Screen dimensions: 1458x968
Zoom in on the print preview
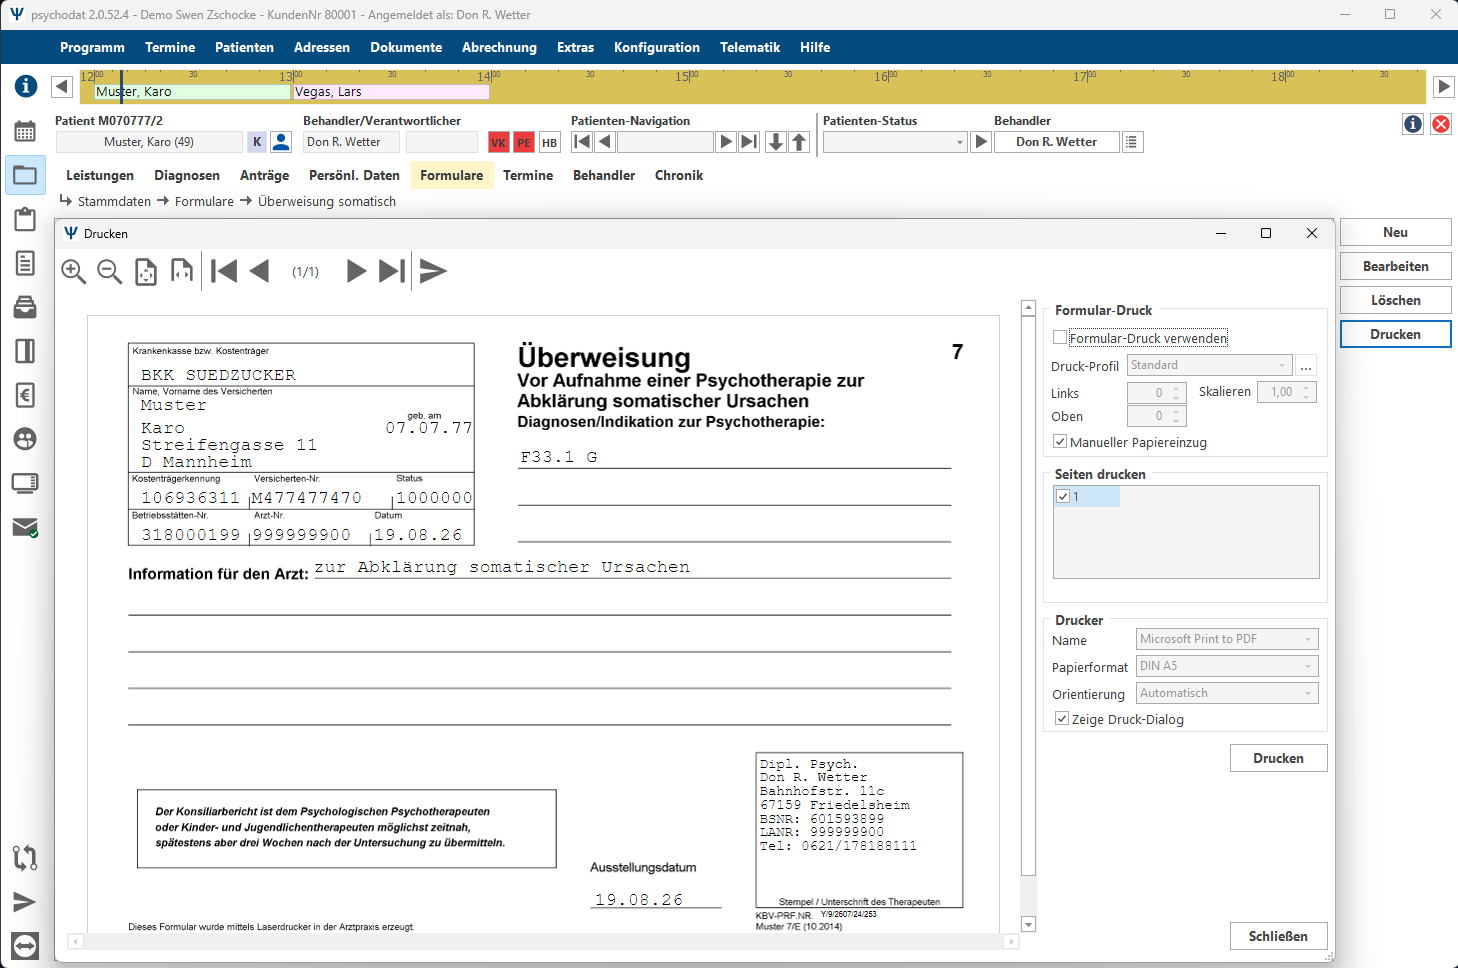click(74, 271)
